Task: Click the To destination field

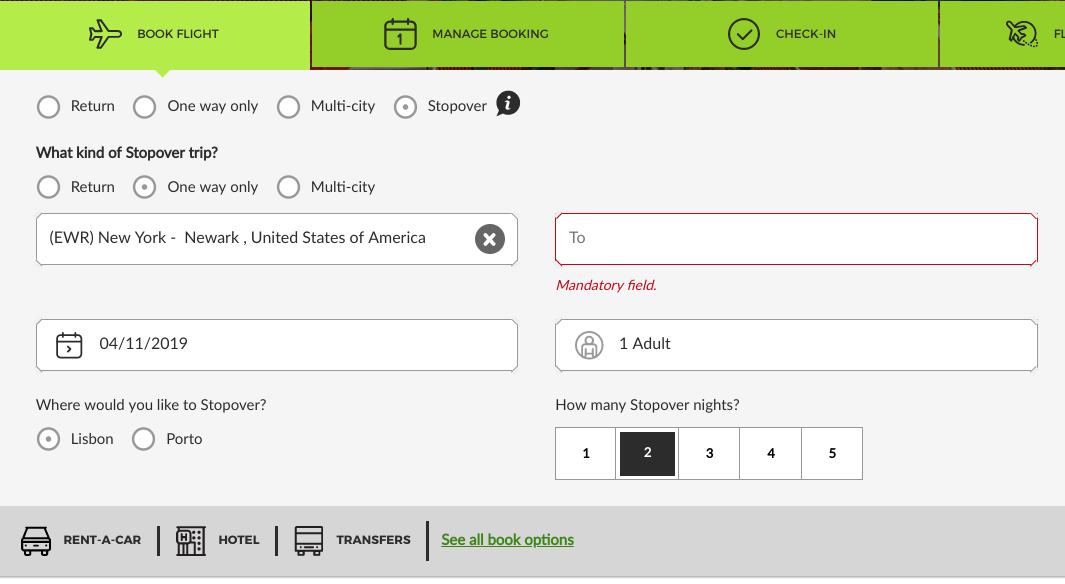Action: pyautogui.click(x=796, y=239)
